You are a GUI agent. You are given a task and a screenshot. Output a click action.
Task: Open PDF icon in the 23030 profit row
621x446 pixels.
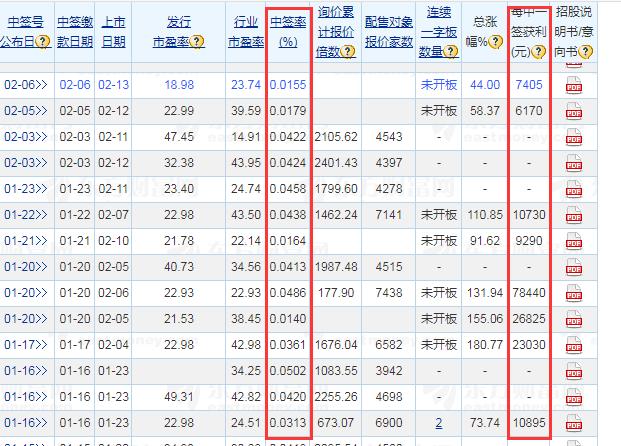[574, 345]
